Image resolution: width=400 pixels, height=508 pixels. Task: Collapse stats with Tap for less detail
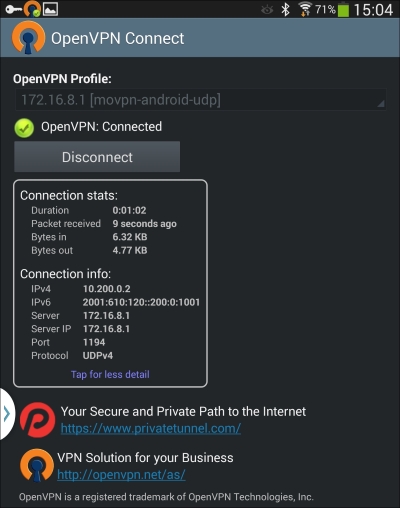(x=110, y=374)
